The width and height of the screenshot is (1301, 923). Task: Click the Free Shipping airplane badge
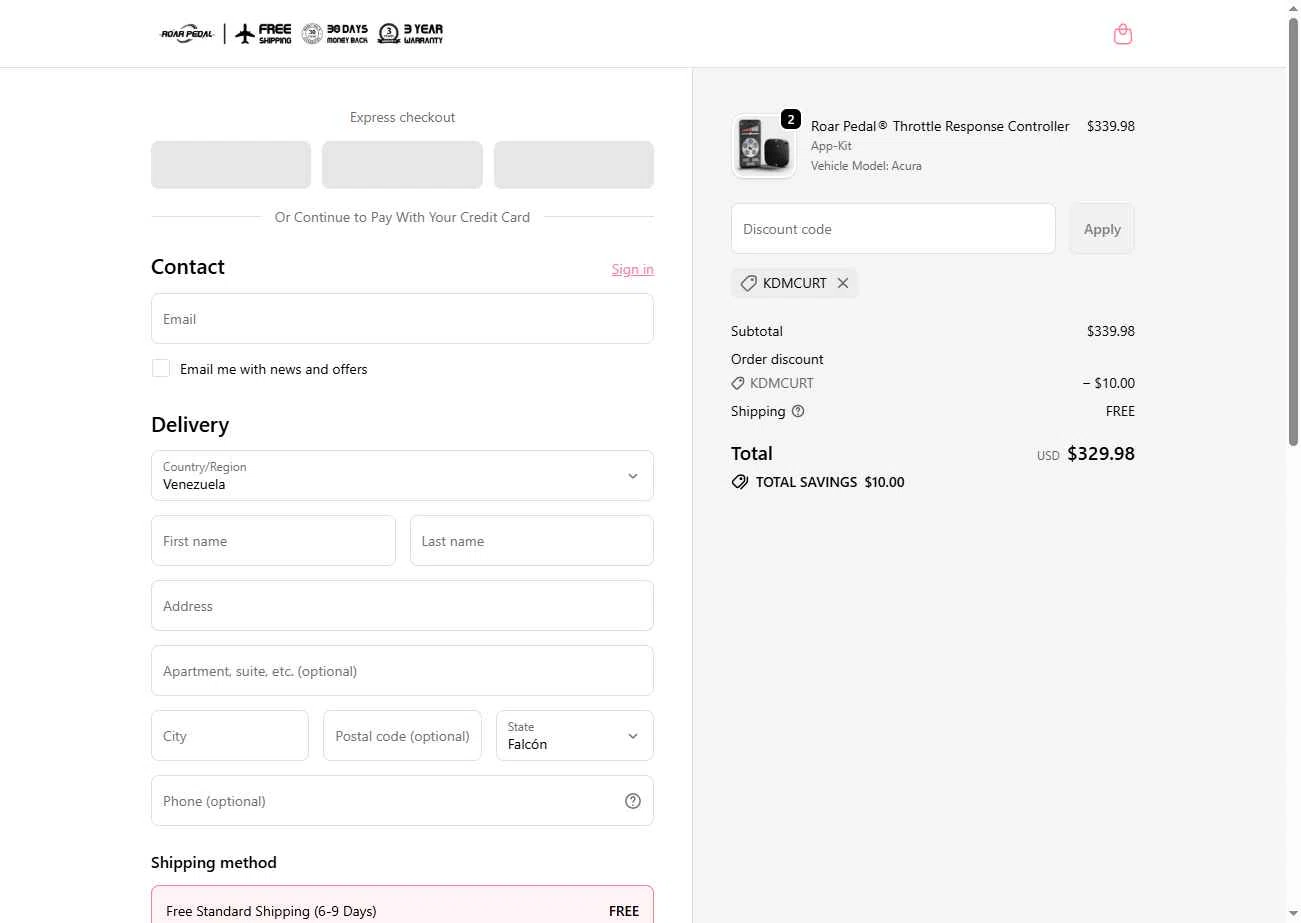pyautogui.click(x=263, y=34)
